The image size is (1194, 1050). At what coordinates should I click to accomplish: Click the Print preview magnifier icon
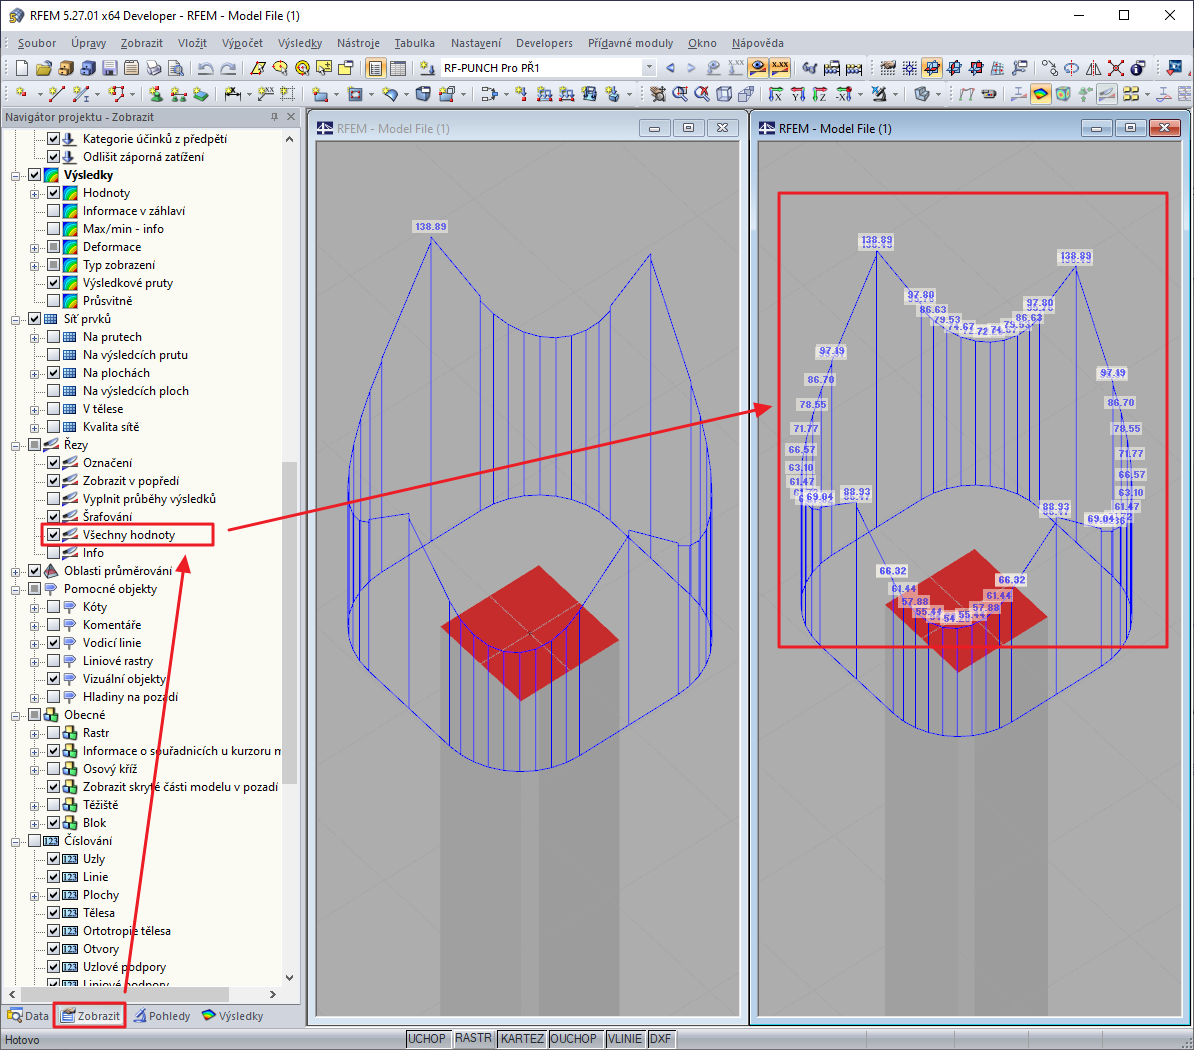[176, 69]
